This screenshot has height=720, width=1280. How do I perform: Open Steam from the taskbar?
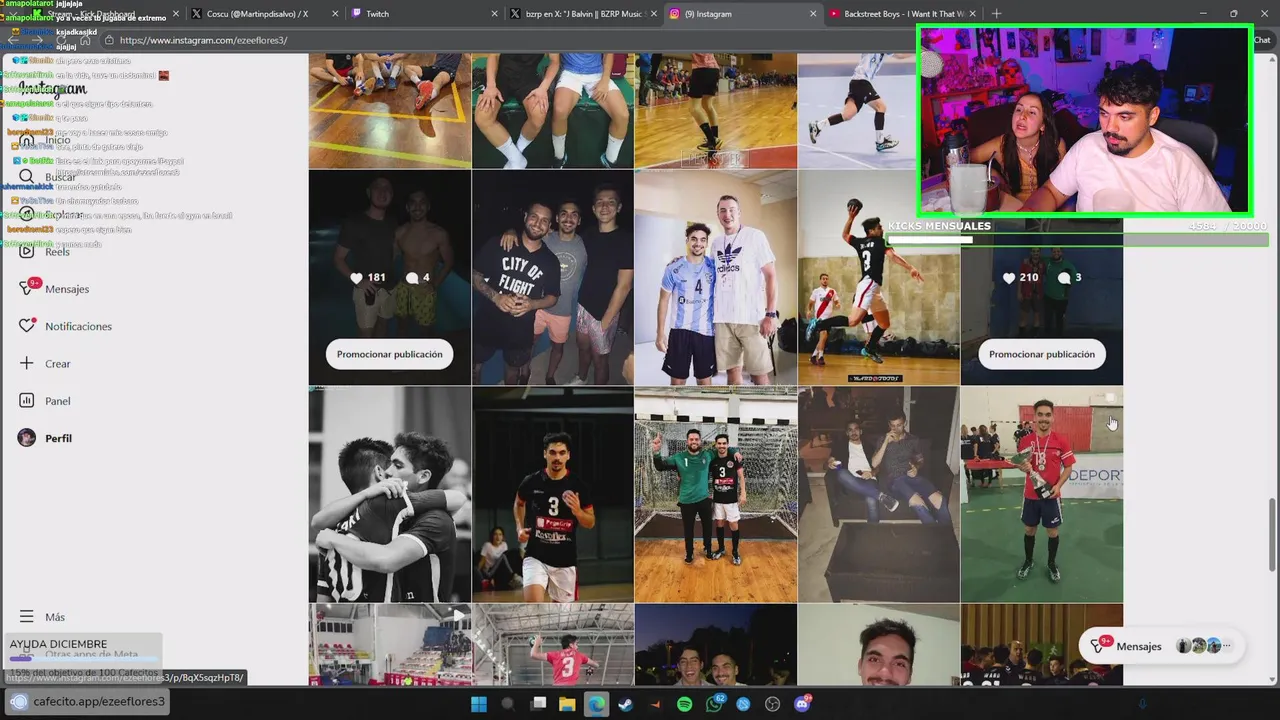(x=626, y=704)
